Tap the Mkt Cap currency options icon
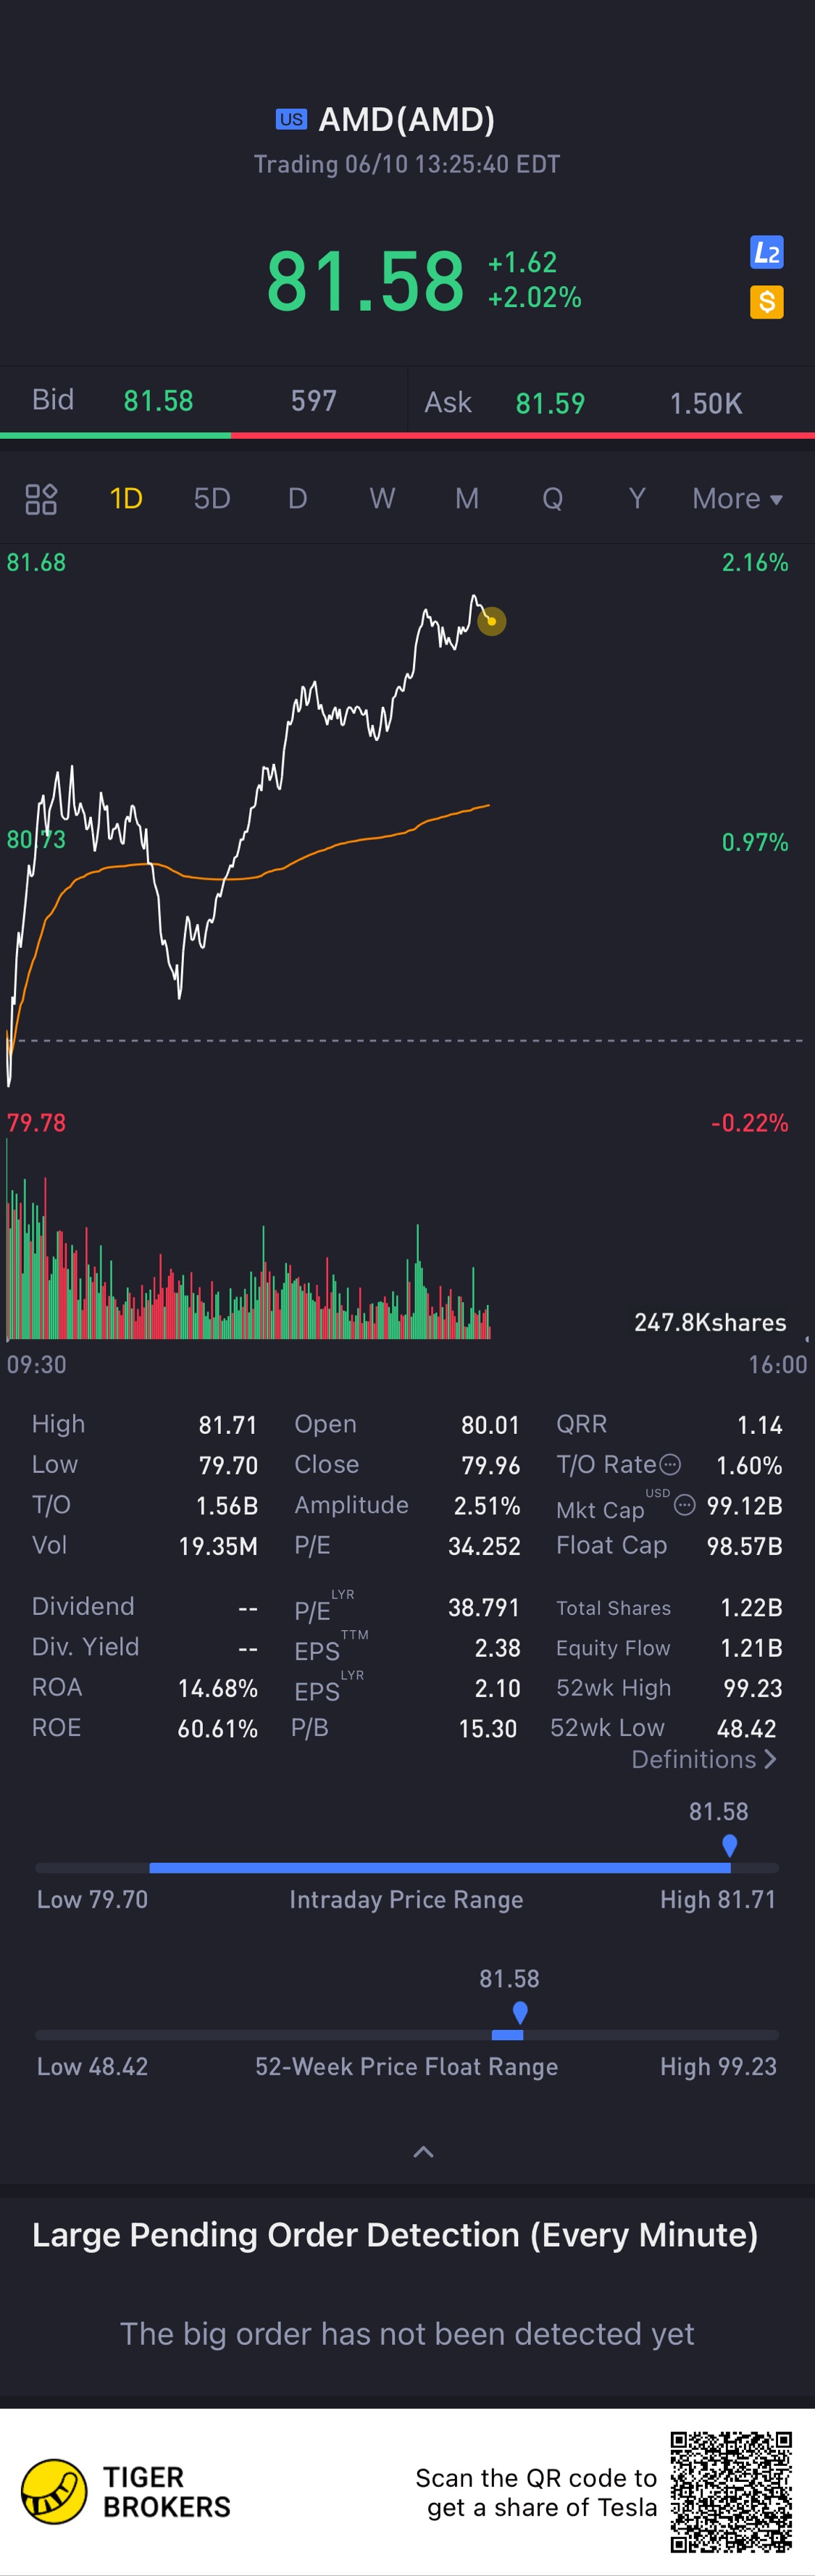Image resolution: width=815 pixels, height=2576 pixels. click(x=685, y=1505)
